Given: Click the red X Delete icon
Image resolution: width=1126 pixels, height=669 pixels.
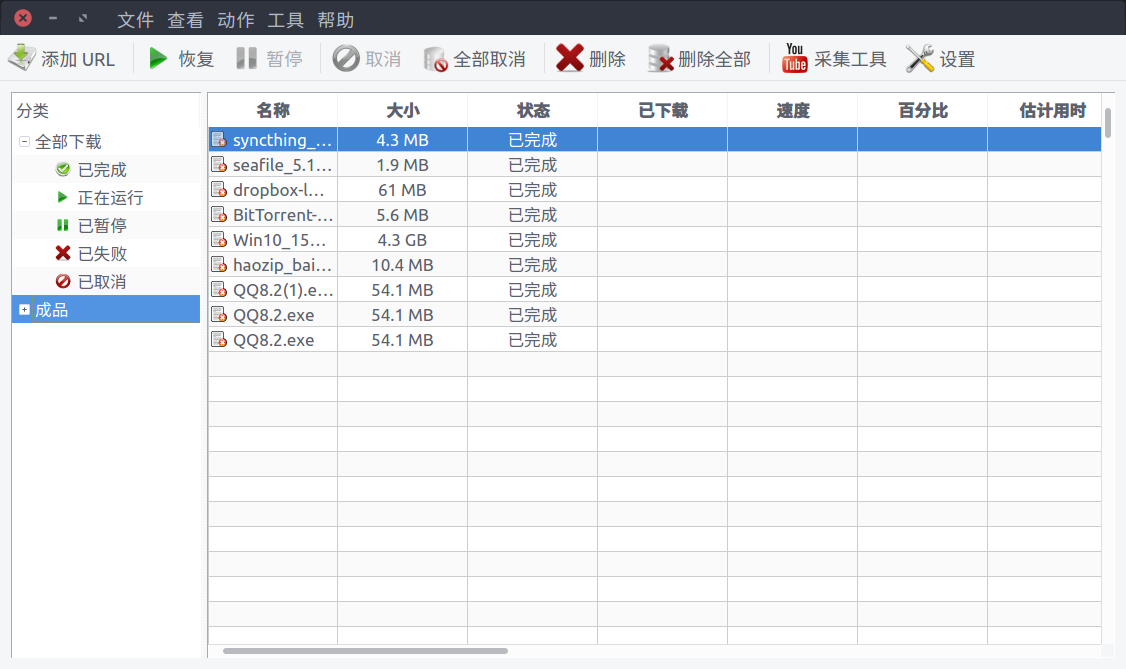Looking at the screenshot, I should [569, 58].
